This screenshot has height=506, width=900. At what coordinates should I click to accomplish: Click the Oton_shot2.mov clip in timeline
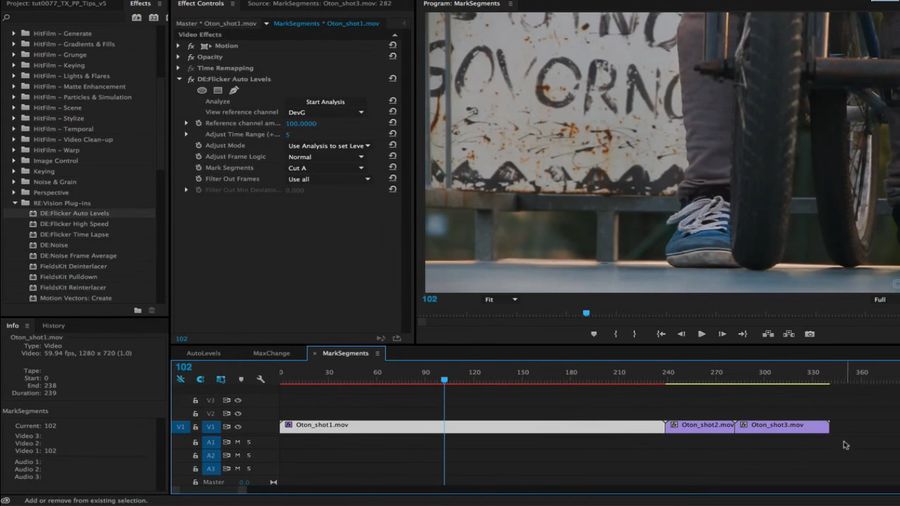700,425
